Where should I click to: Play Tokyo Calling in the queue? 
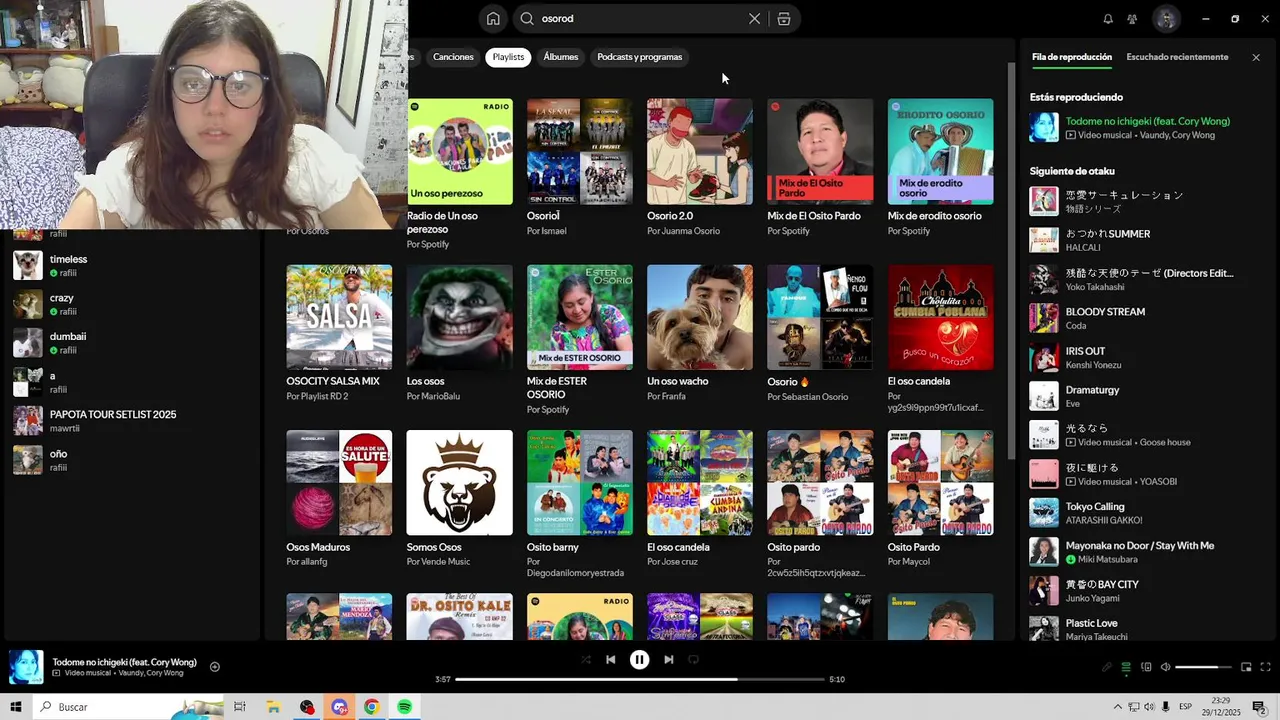1140,513
